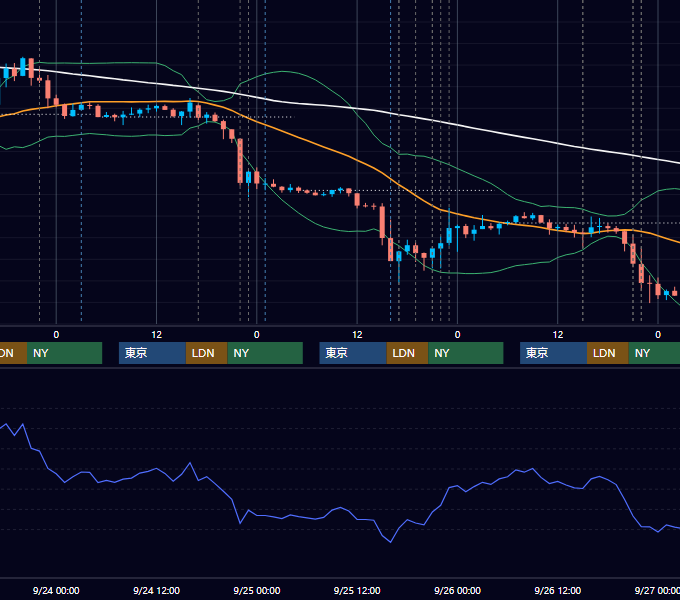Viewport: 680px width, 600px height.
Task: Select the NY session block spanning 9/25 00:00
Action: pyautogui.click(x=265, y=353)
